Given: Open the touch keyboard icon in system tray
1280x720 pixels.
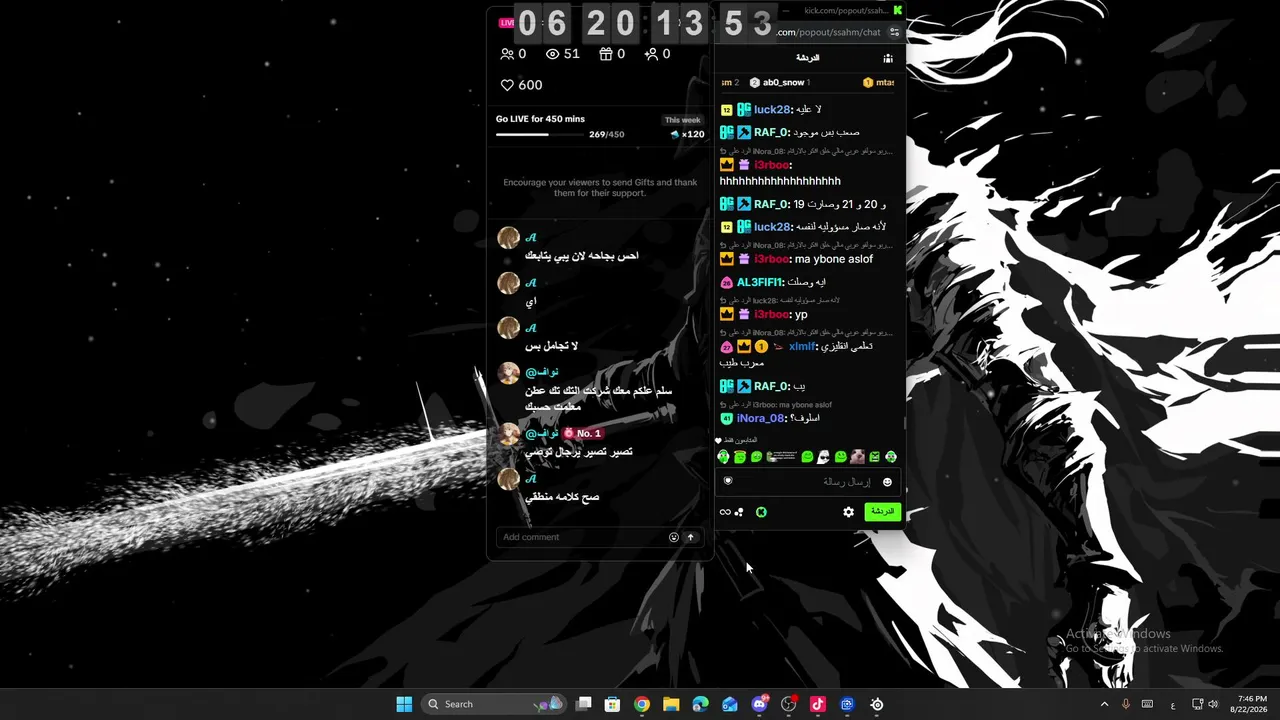Looking at the screenshot, I should click(1148, 704).
